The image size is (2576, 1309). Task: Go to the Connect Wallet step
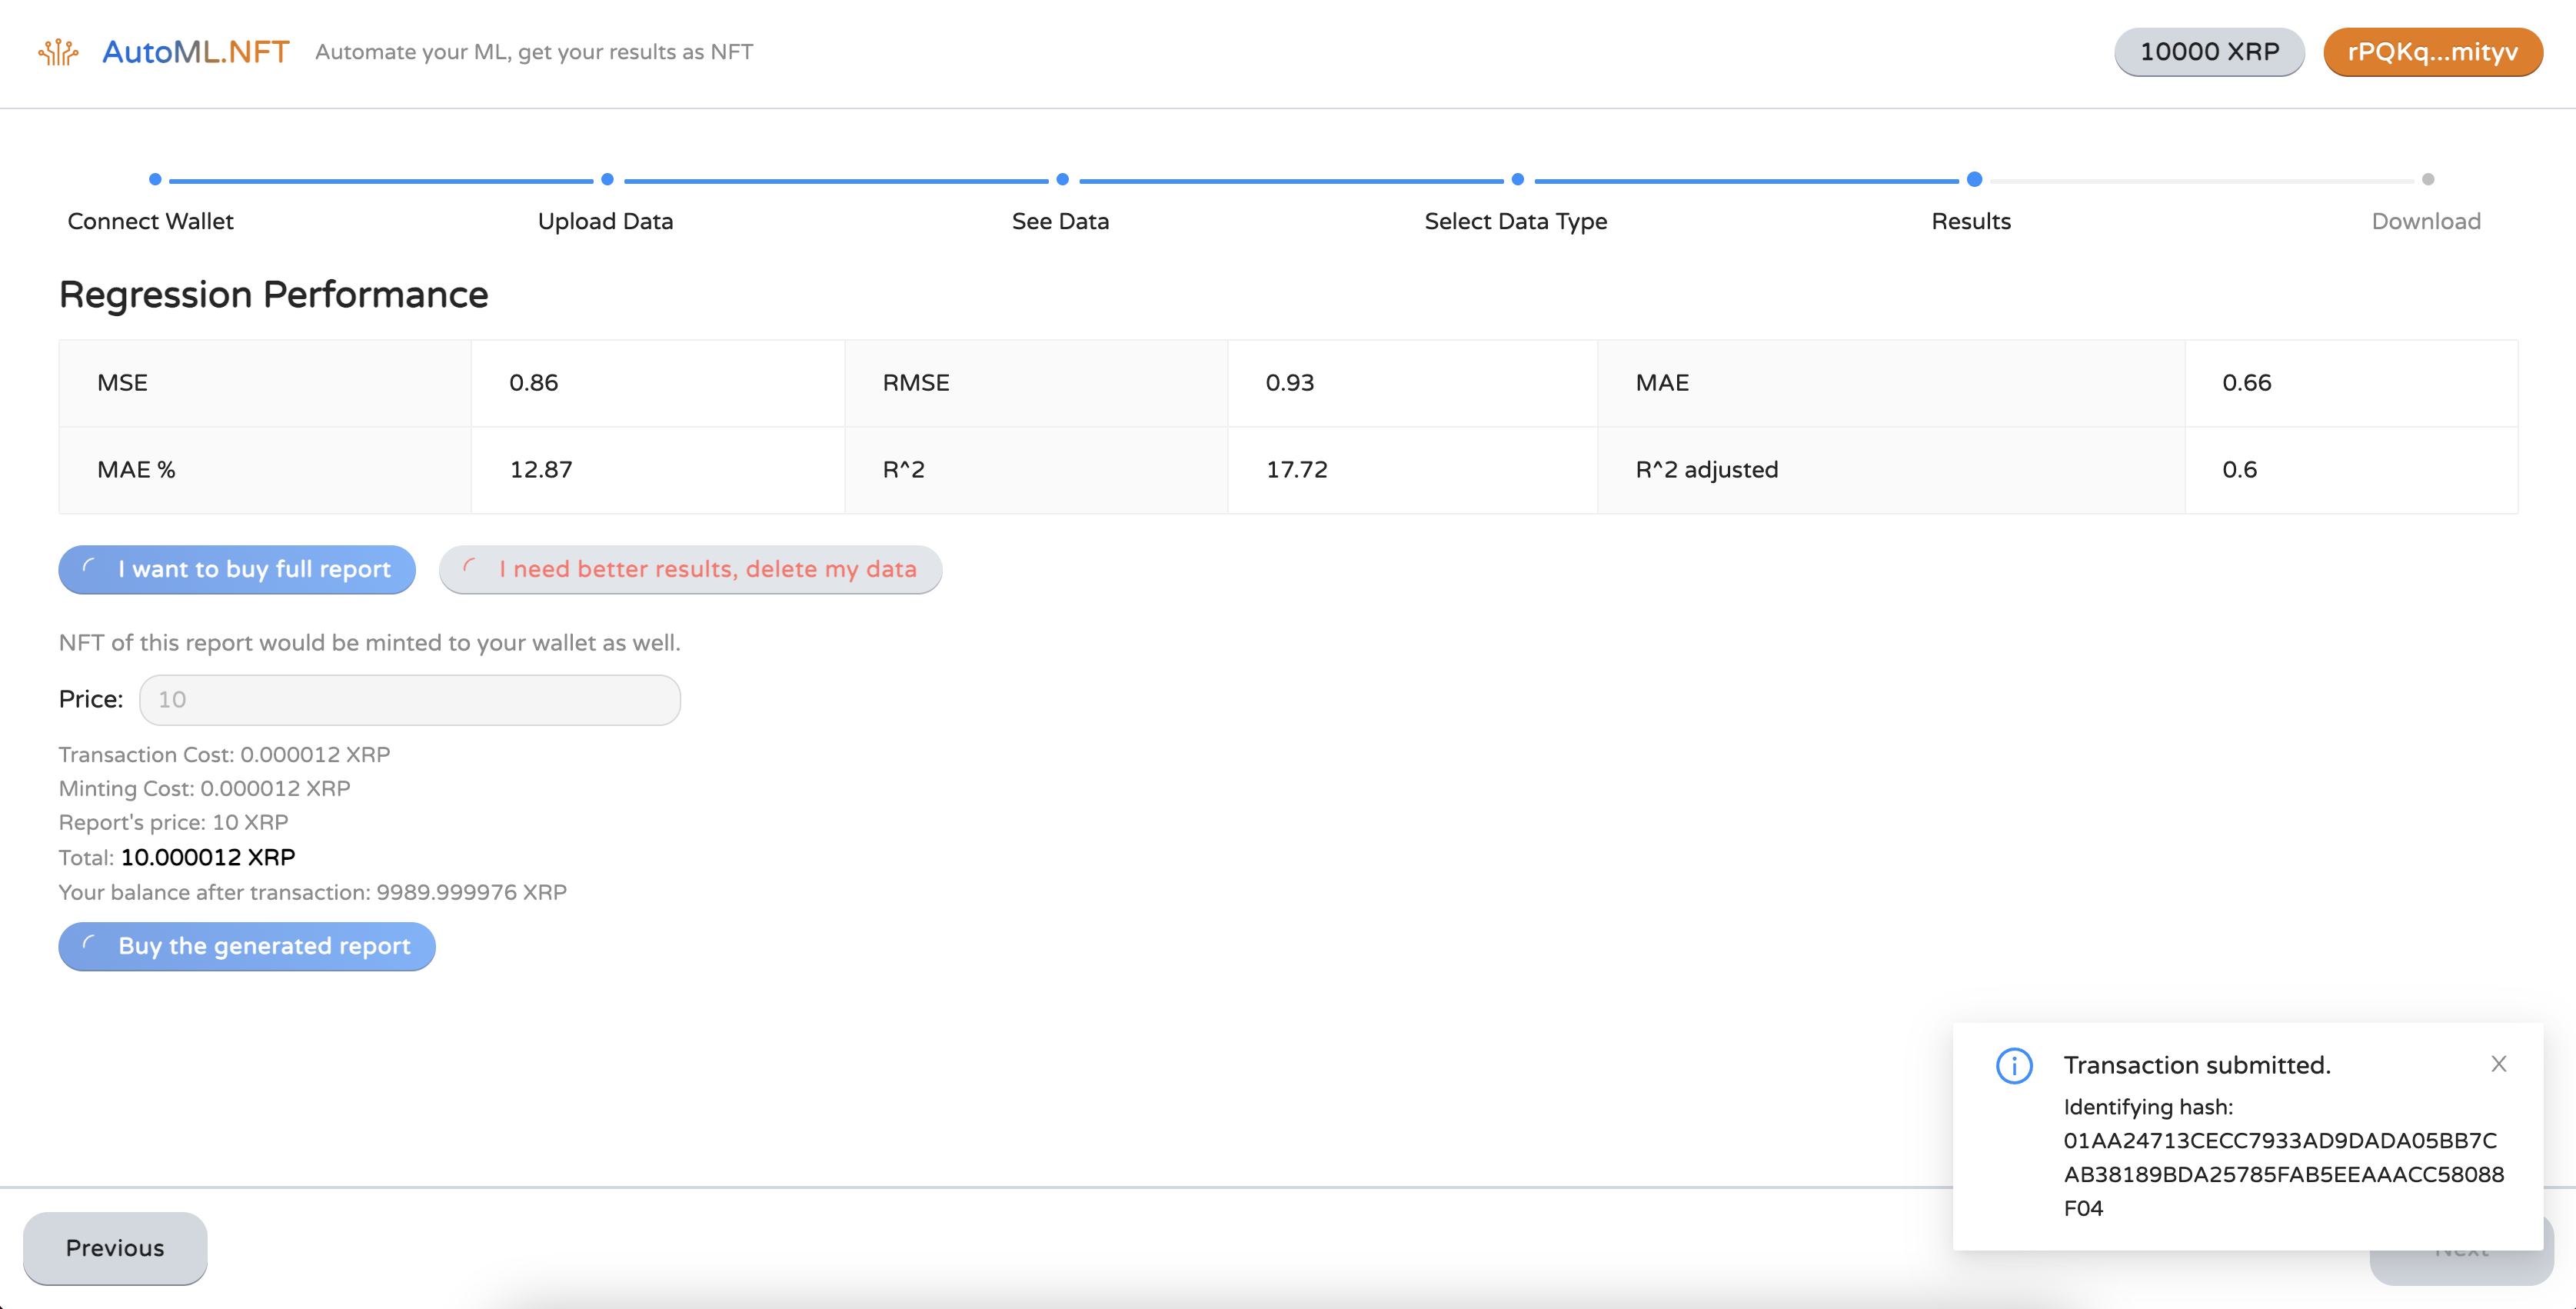click(x=151, y=221)
